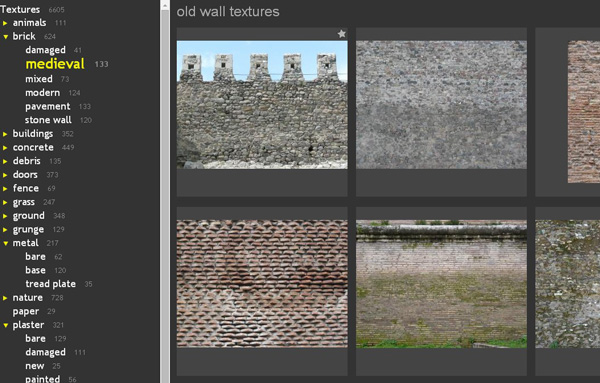
Task: Open the stone wall subcategory
Action: pyautogui.click(x=48, y=120)
